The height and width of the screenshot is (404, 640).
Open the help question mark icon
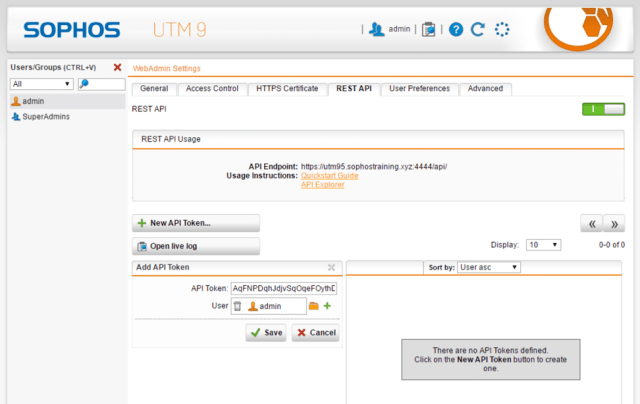pos(456,29)
